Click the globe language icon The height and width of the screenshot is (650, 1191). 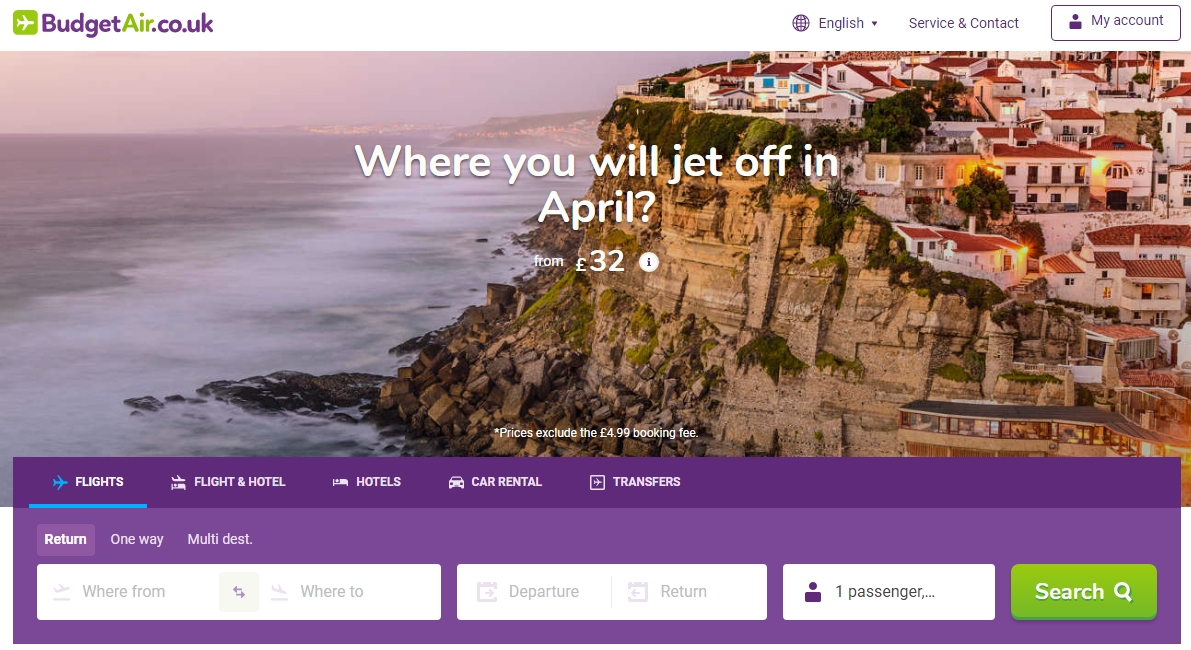click(x=801, y=23)
